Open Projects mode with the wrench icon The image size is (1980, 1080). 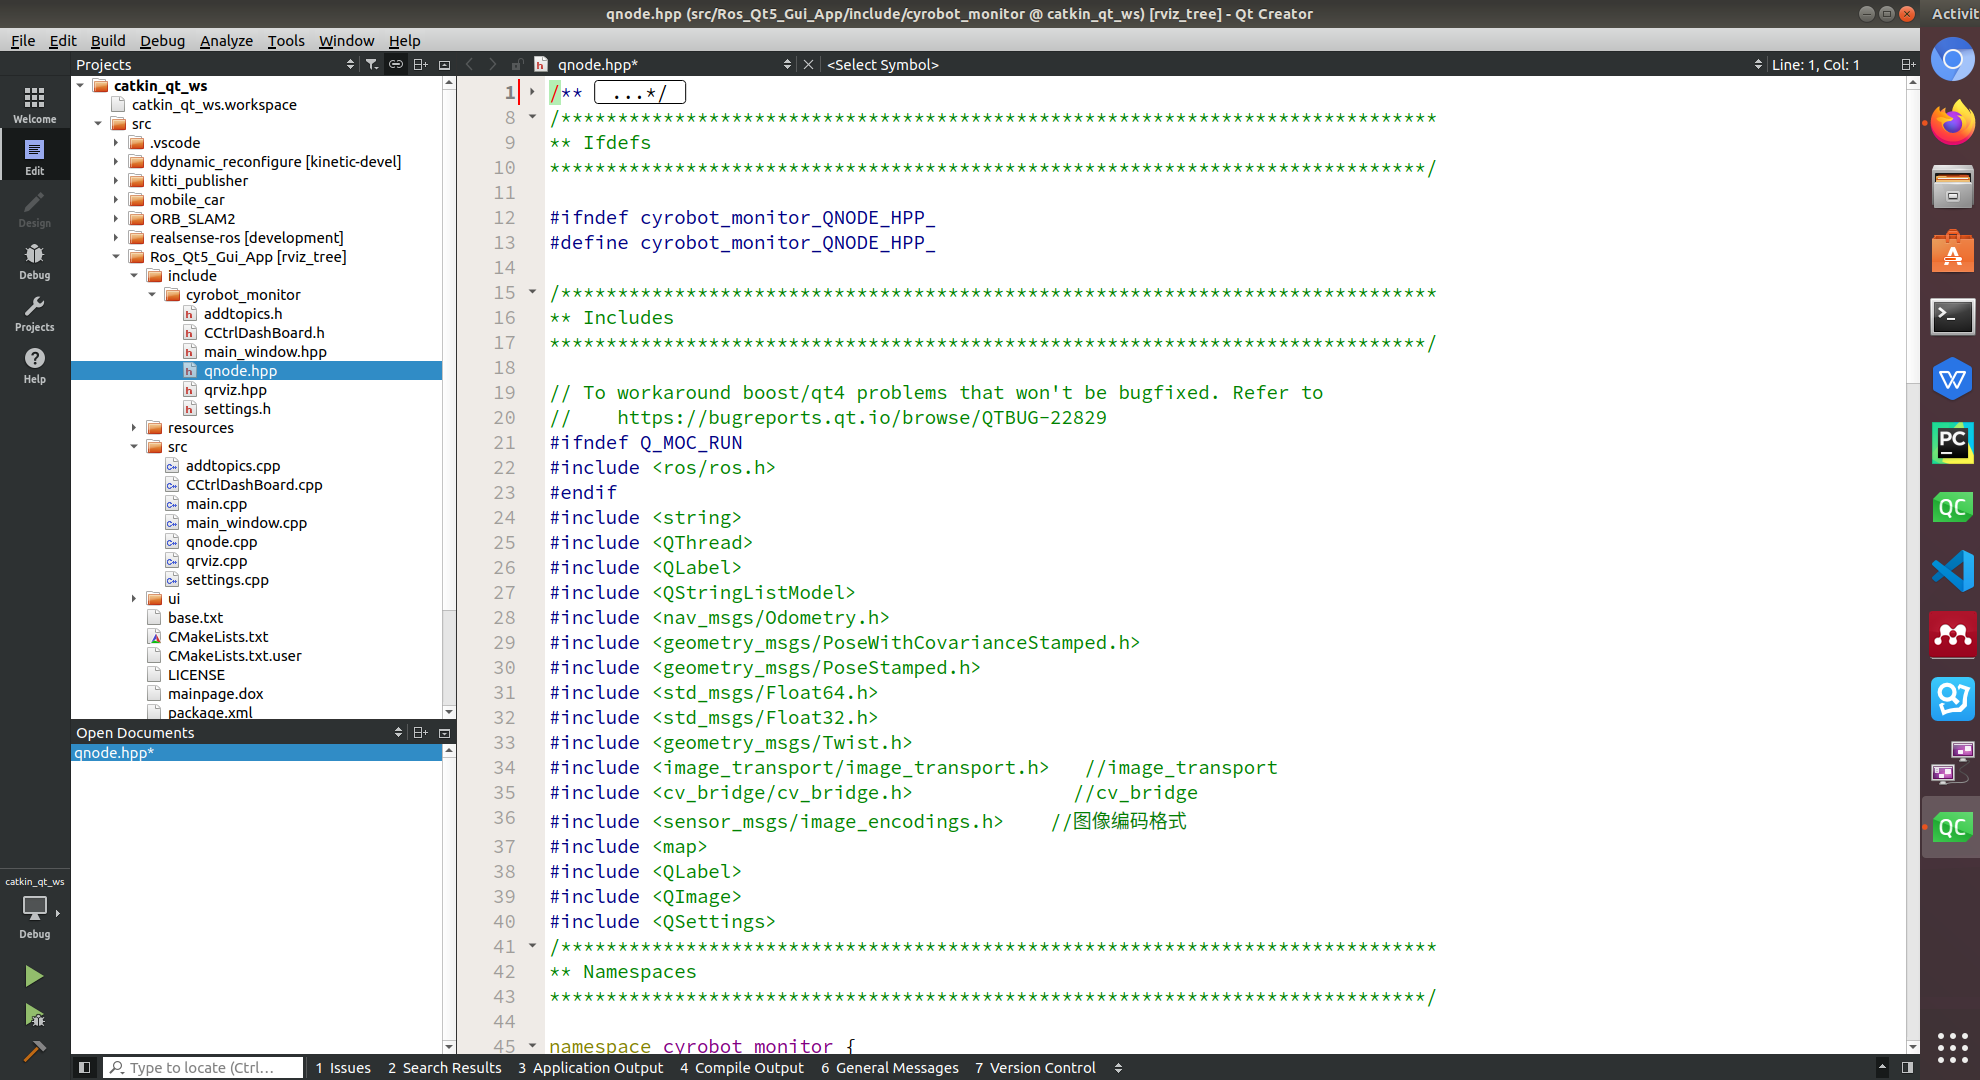pyautogui.click(x=34, y=312)
